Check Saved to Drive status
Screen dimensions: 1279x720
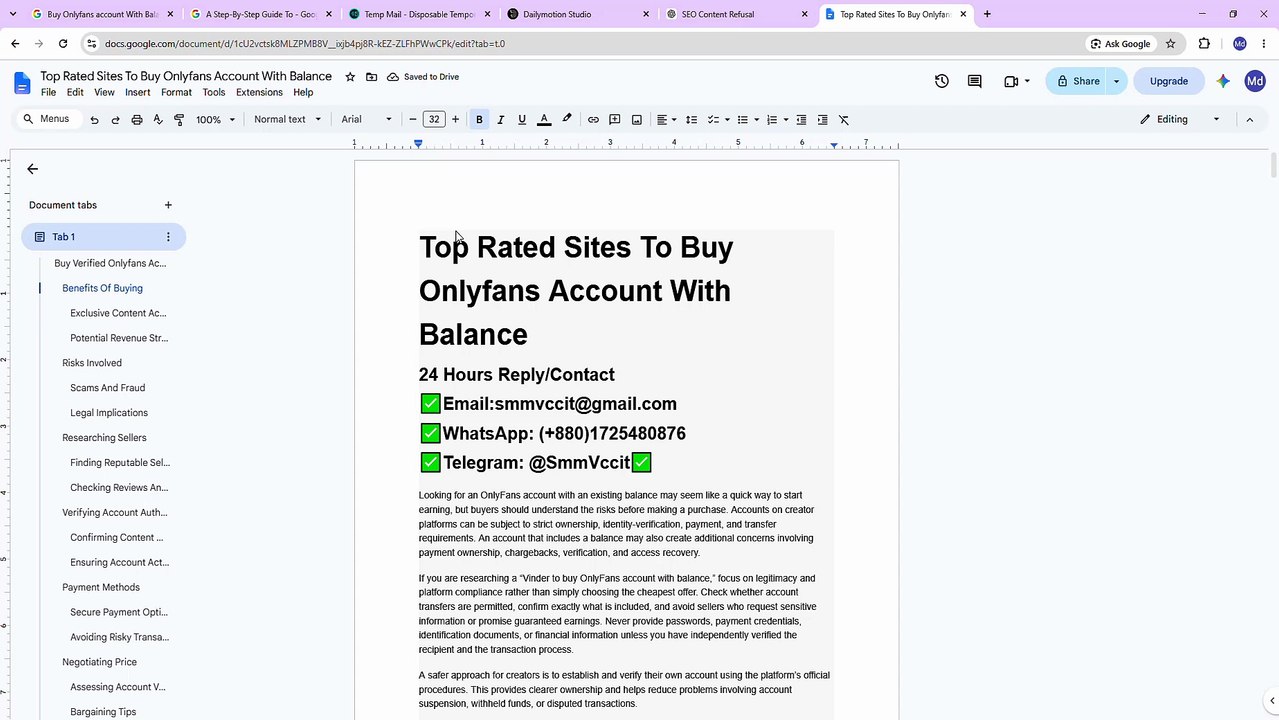point(423,77)
